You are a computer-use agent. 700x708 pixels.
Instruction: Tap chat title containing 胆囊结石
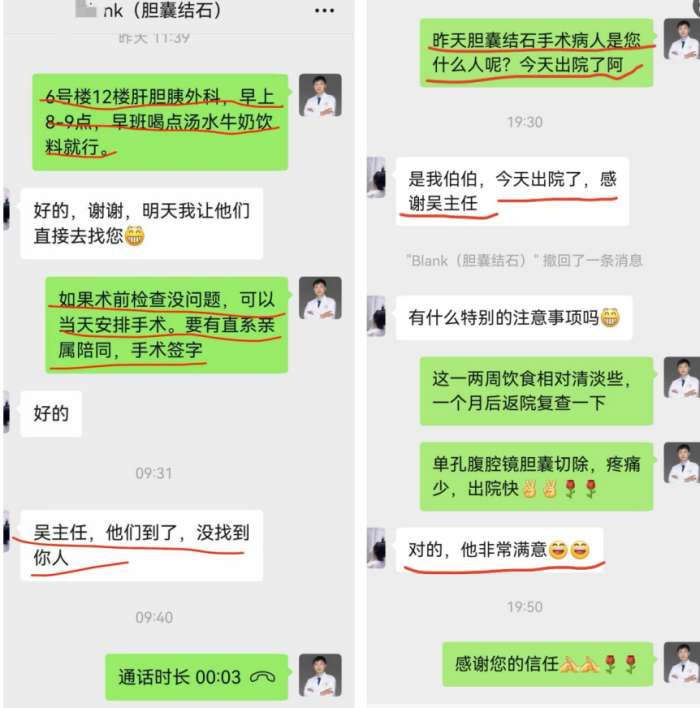point(163,10)
